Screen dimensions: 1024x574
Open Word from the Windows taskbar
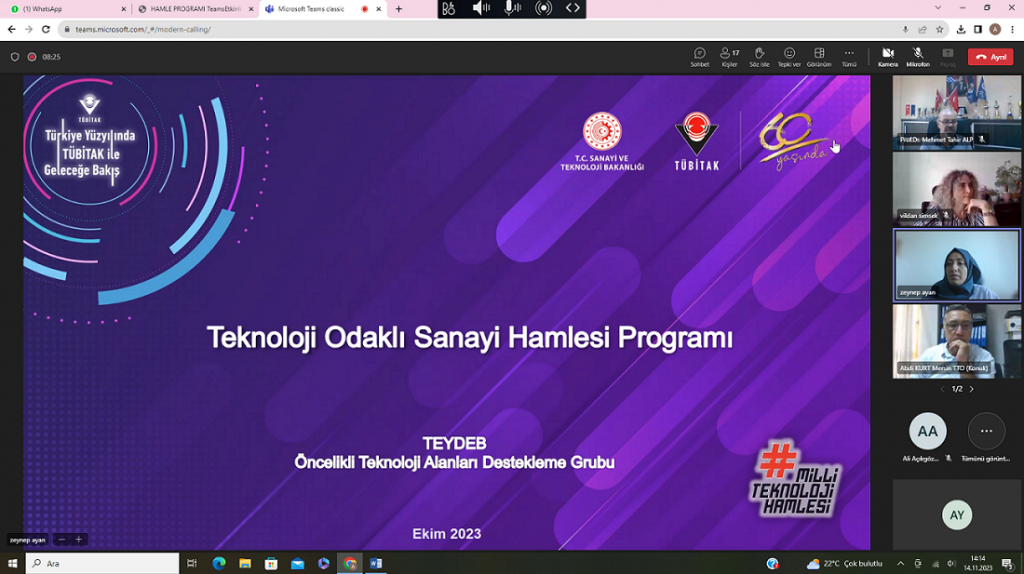(x=376, y=564)
